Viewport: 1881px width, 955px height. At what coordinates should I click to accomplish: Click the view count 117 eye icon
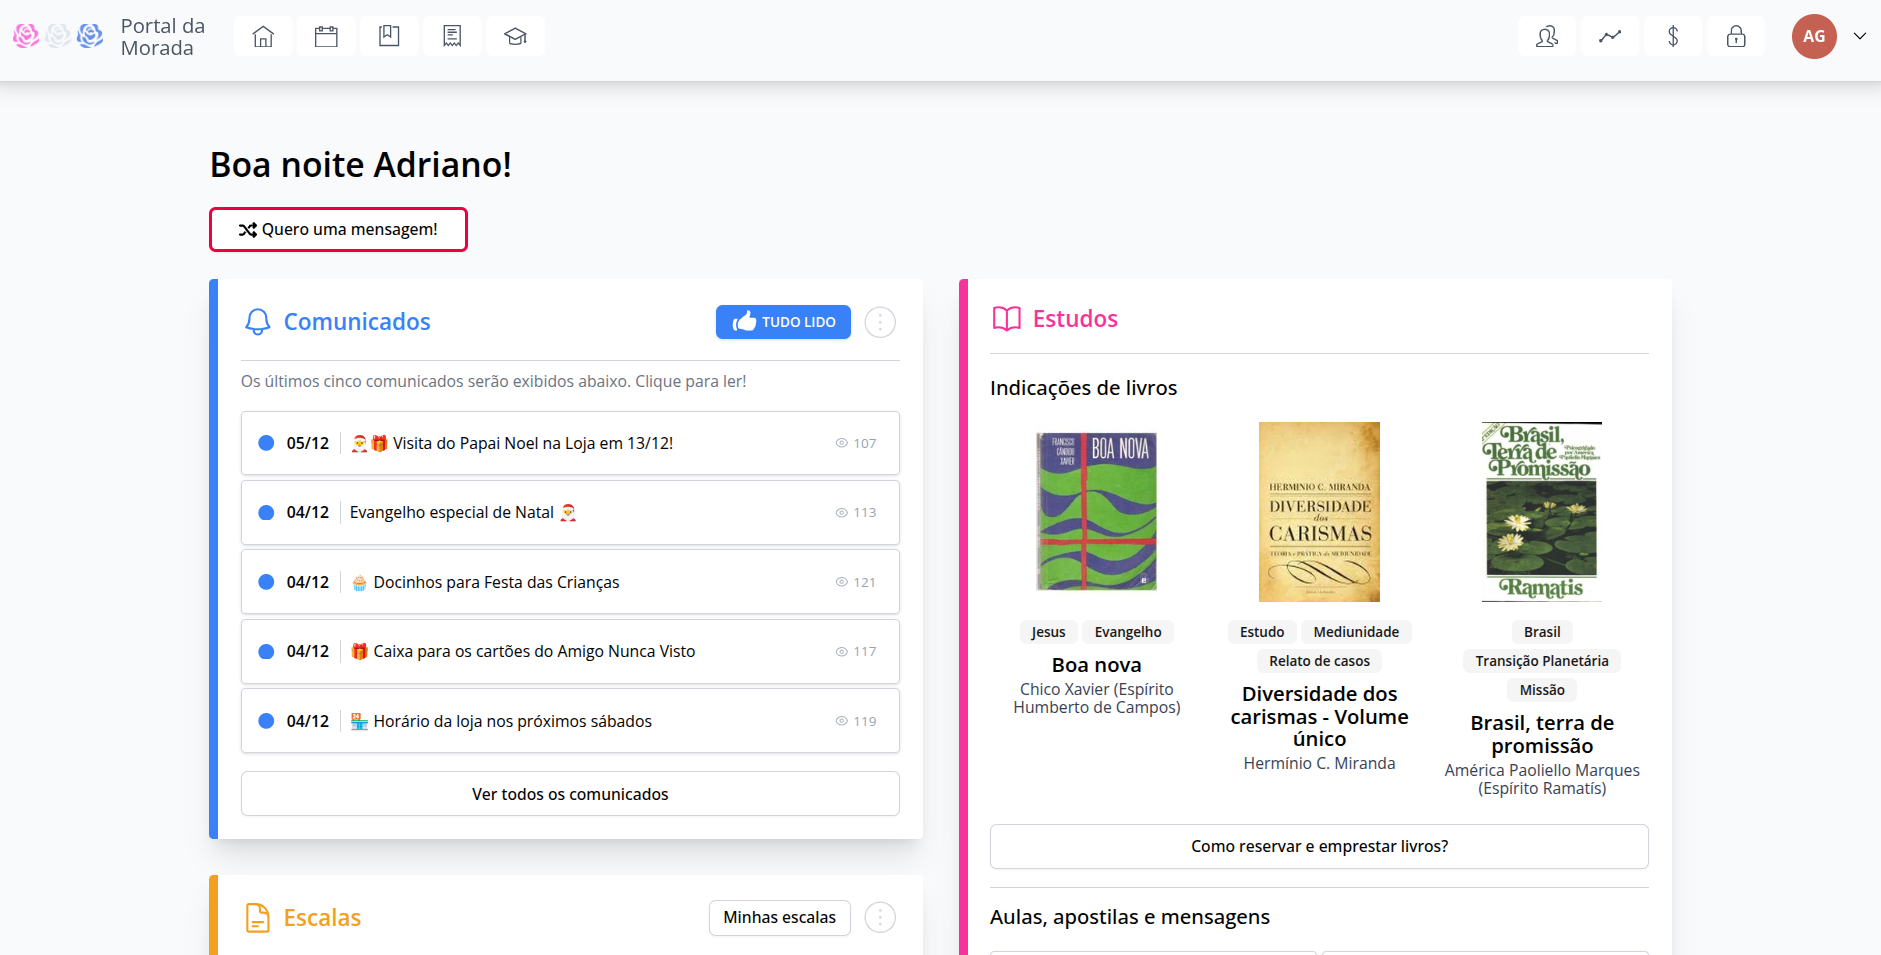point(842,651)
